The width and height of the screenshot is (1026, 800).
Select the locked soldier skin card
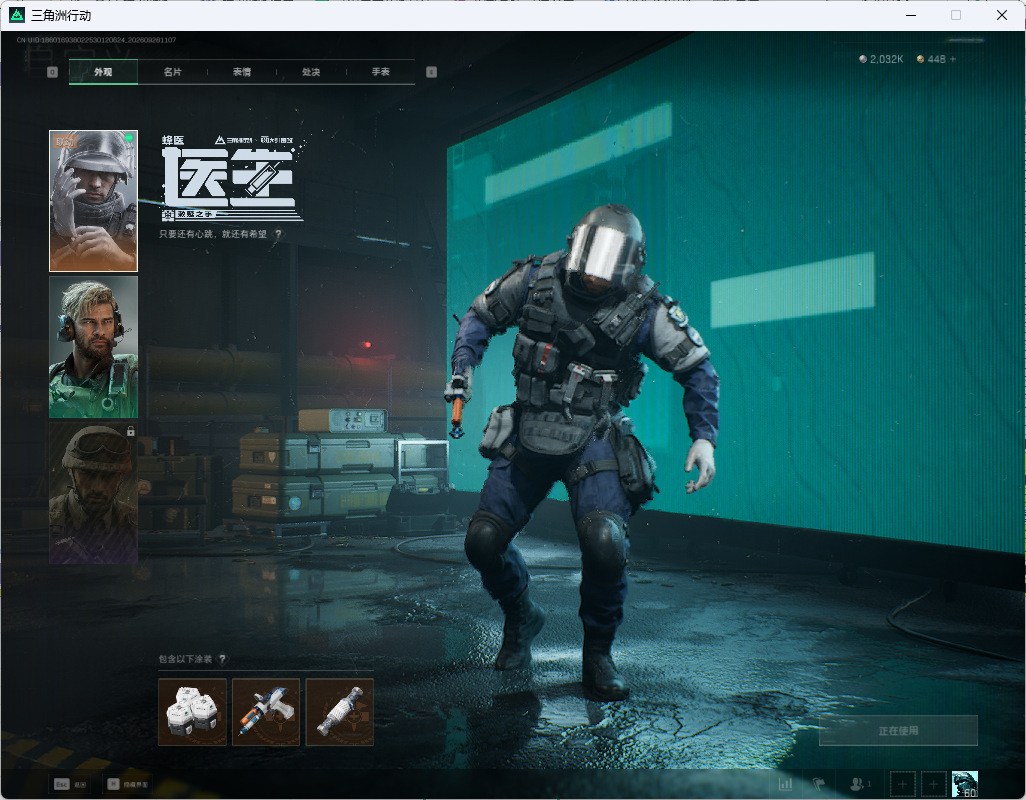pyautogui.click(x=94, y=493)
